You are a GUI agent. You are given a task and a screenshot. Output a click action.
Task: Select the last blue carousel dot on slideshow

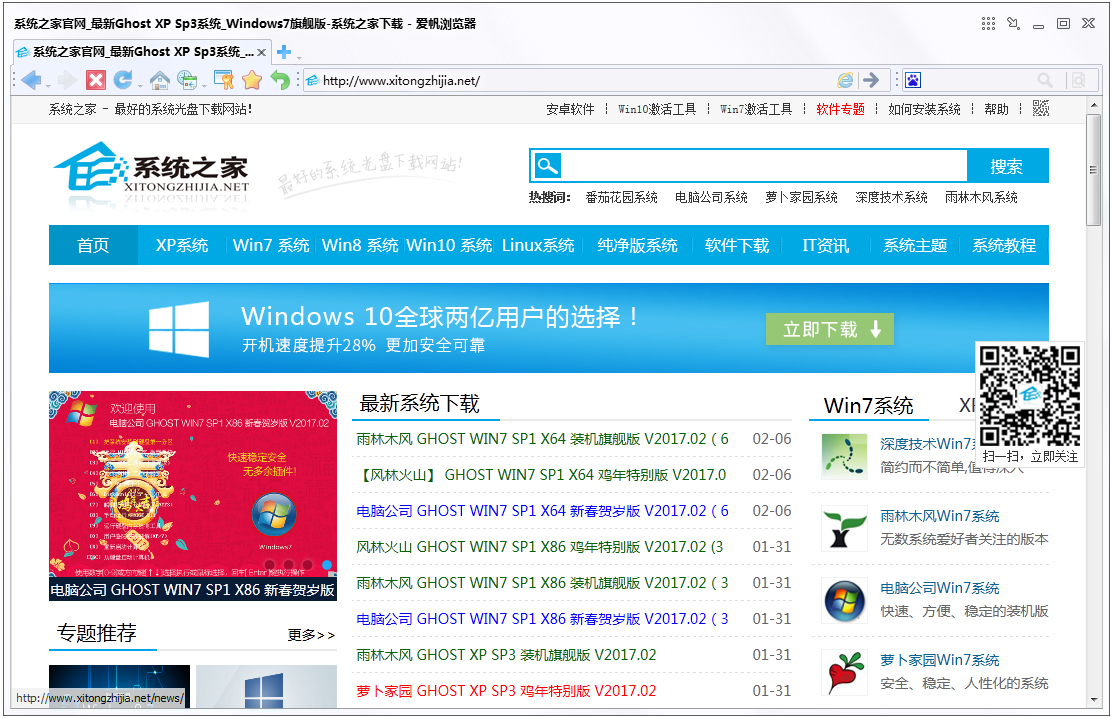(x=327, y=565)
